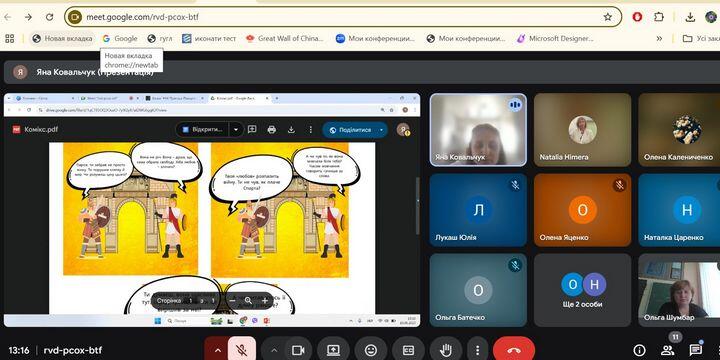Toggle the camera on or off
Screen dimensions: 720x360
298,351
